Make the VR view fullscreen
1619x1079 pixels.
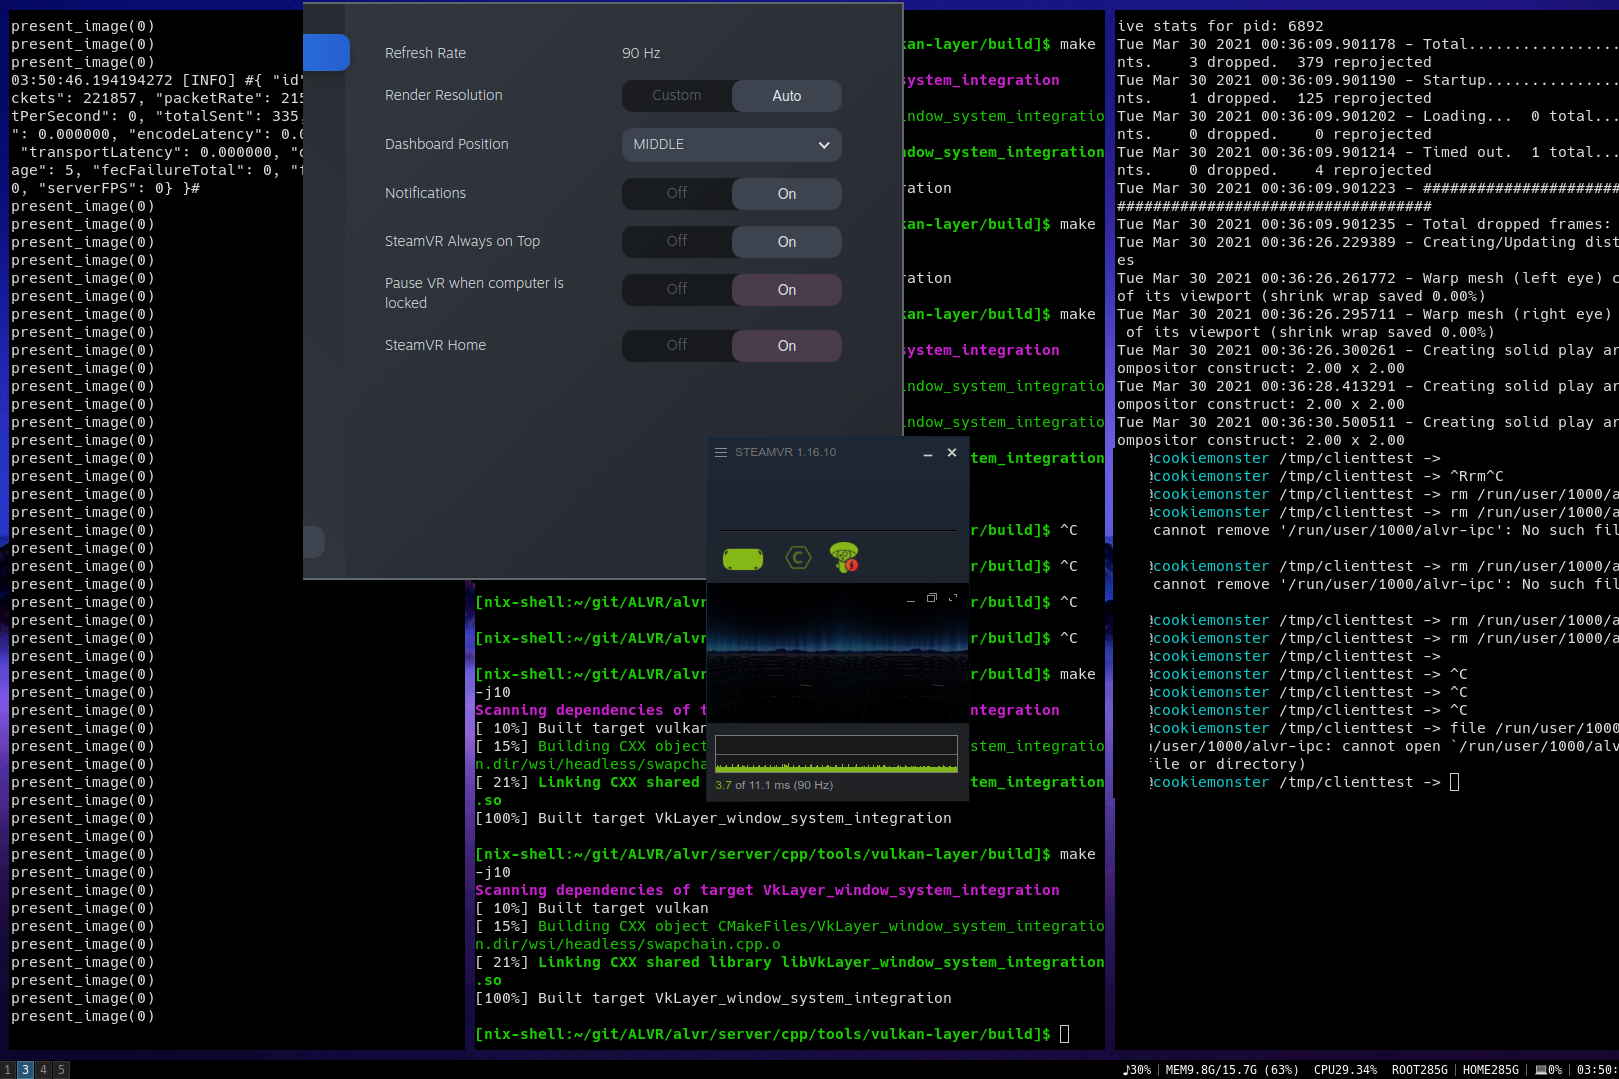pyautogui.click(x=953, y=598)
